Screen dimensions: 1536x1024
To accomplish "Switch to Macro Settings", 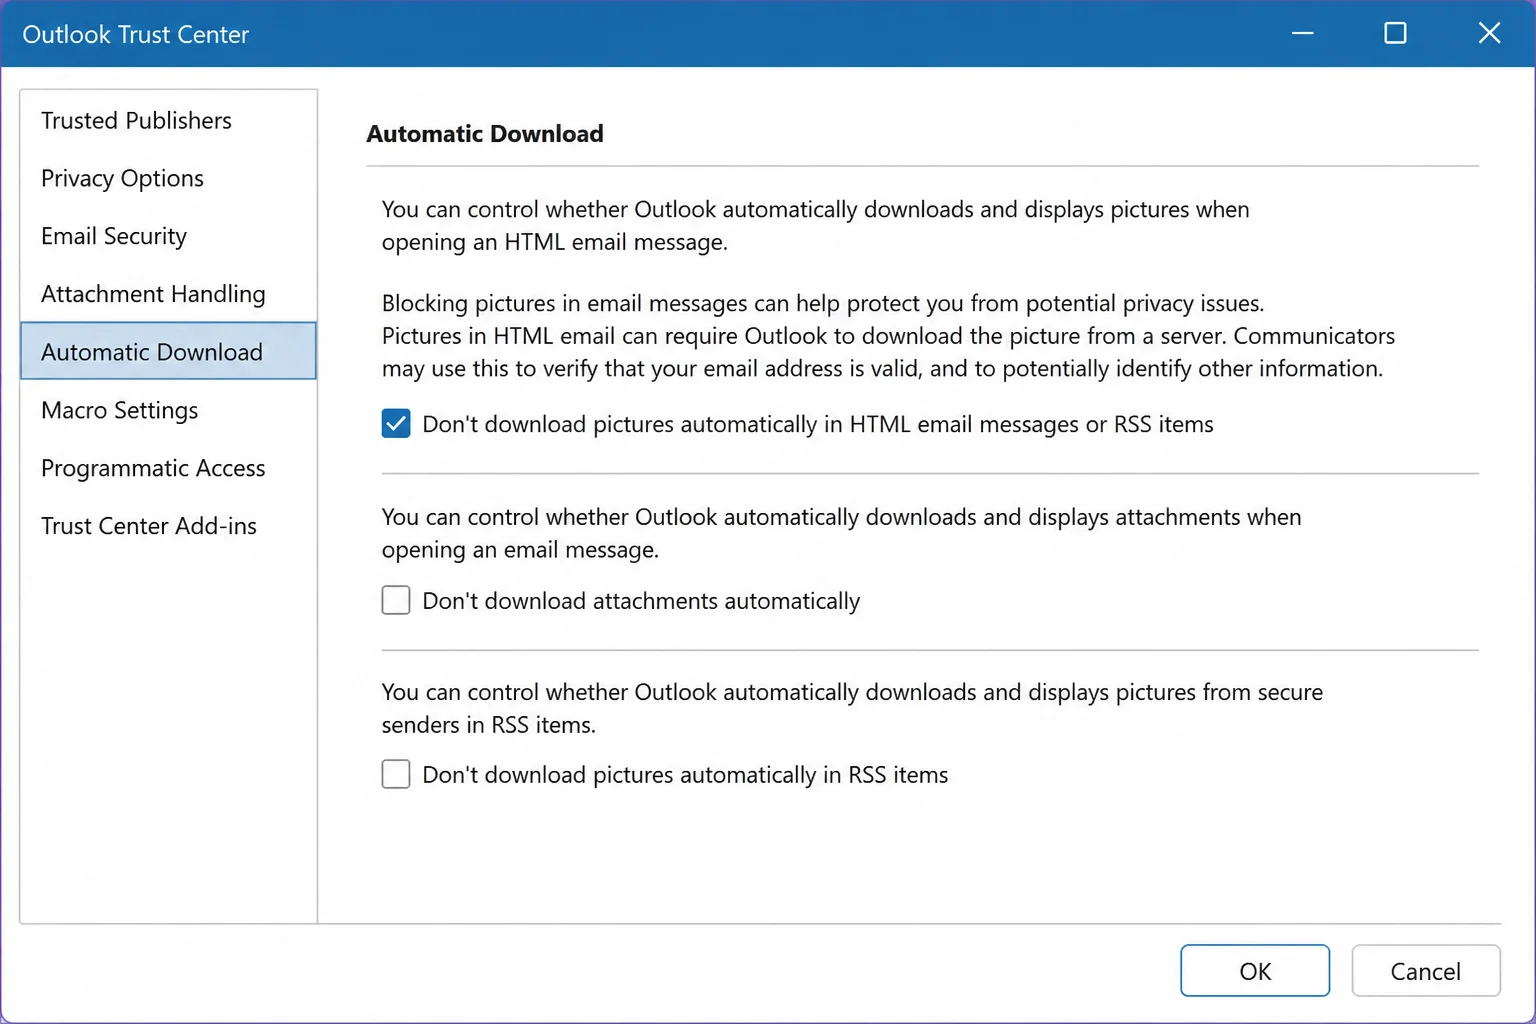I will [168, 410].
